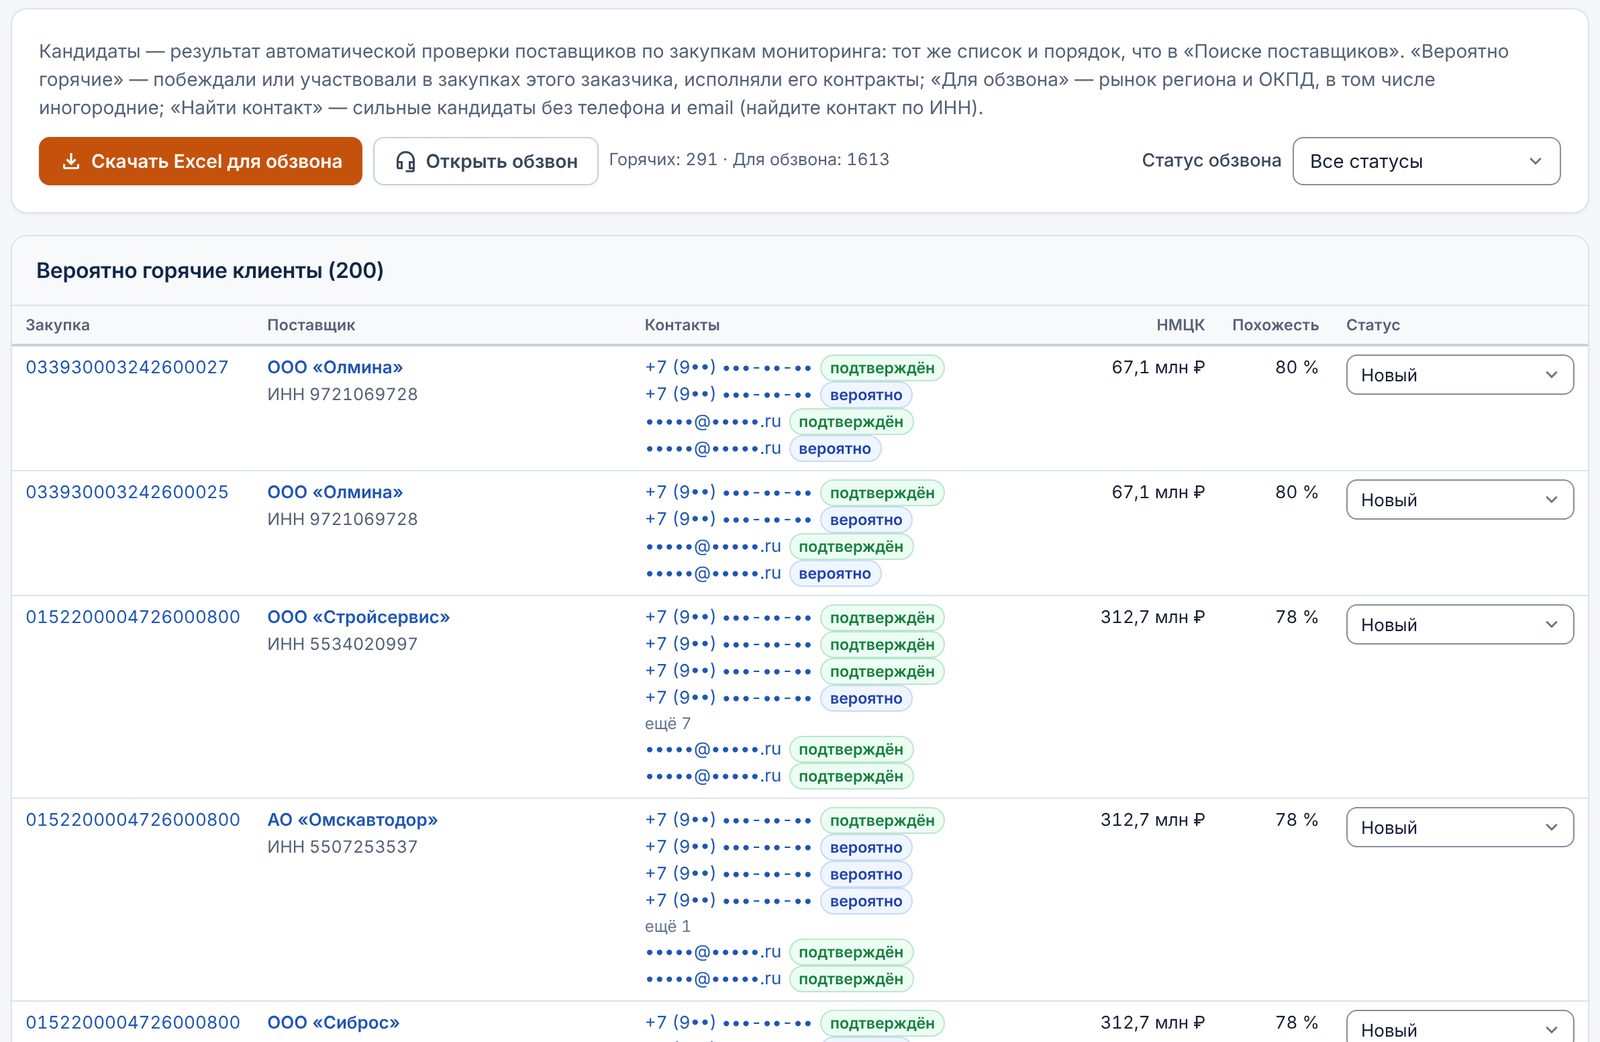Screen dimensions: 1600x1042
Task: Open supplier АО «Омскавтодор» link
Action: point(352,820)
